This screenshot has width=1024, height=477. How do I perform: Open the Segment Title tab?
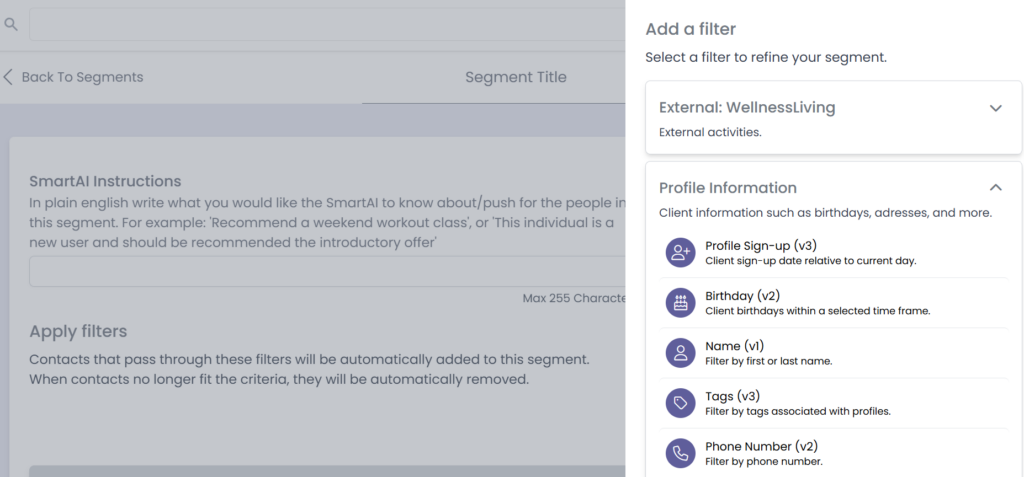(x=515, y=77)
